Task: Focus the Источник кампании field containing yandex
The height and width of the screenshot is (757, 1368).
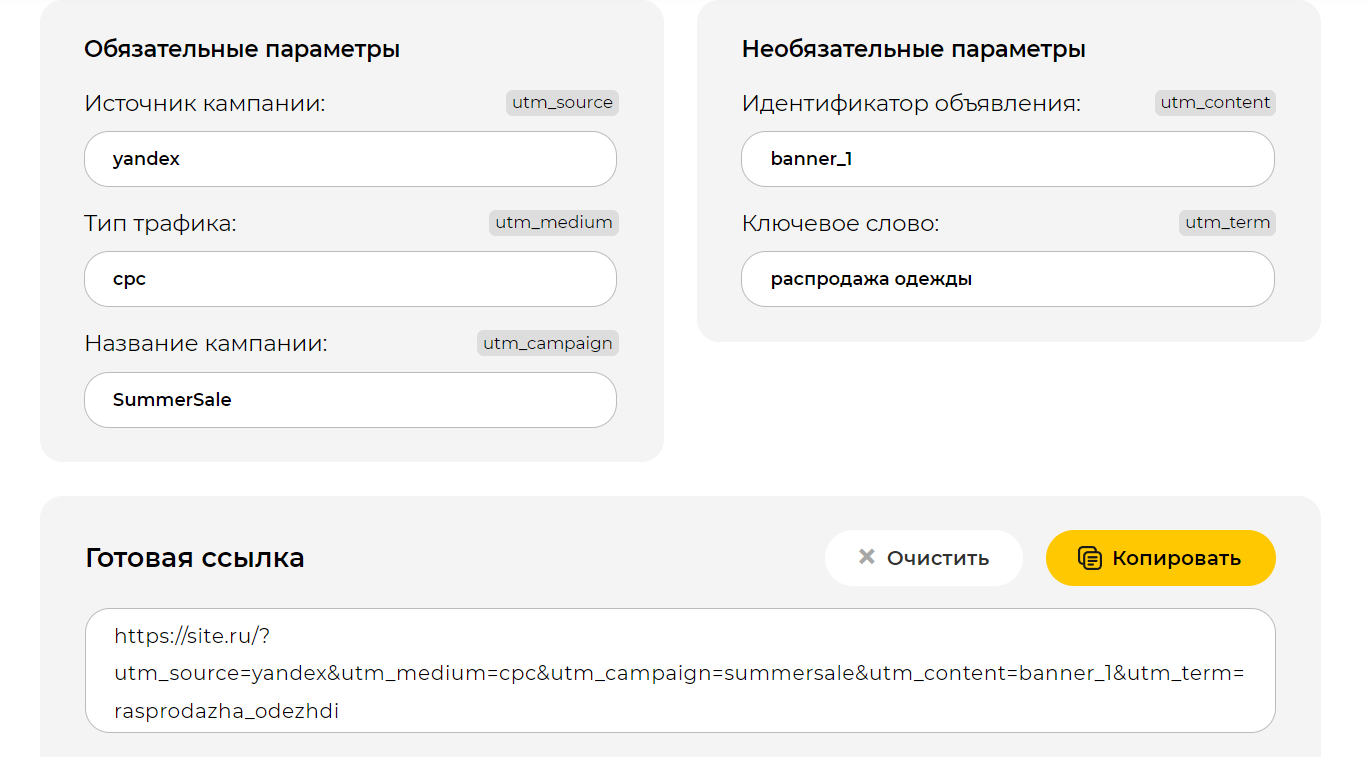Action: (x=350, y=159)
